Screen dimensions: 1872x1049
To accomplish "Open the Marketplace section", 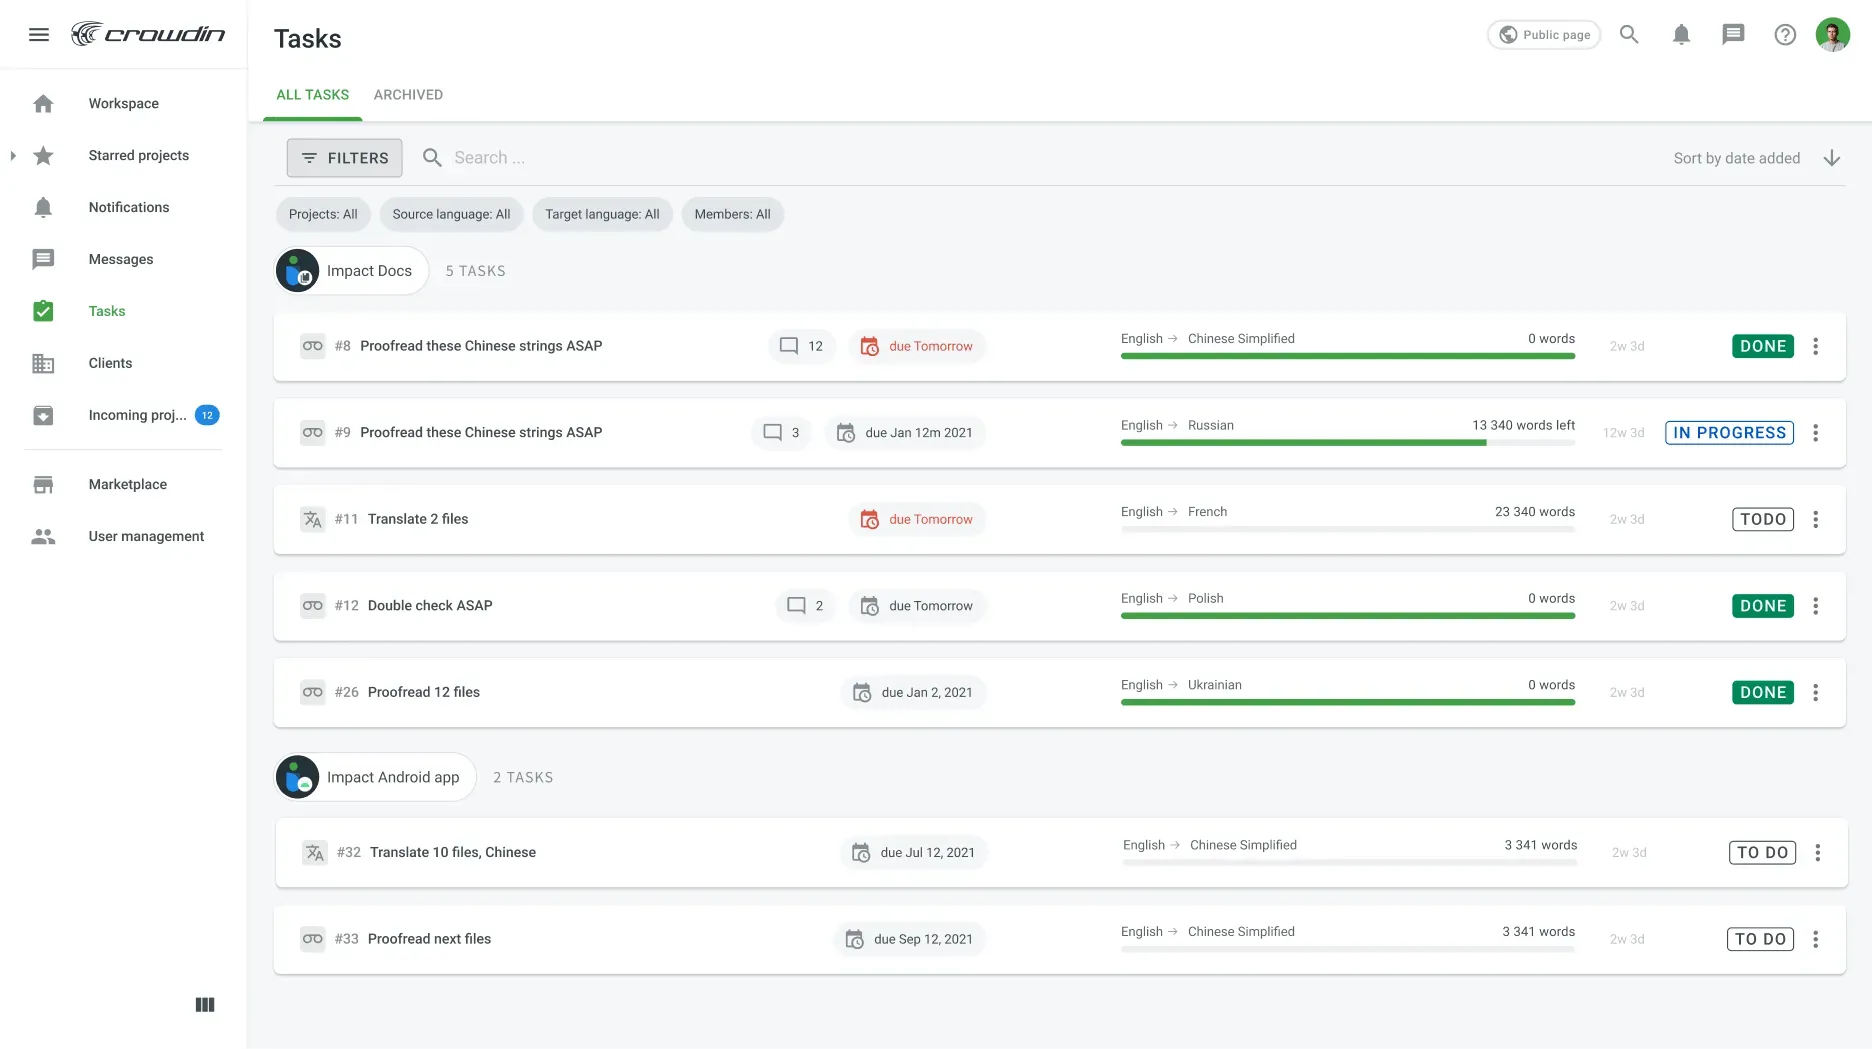I will point(127,484).
